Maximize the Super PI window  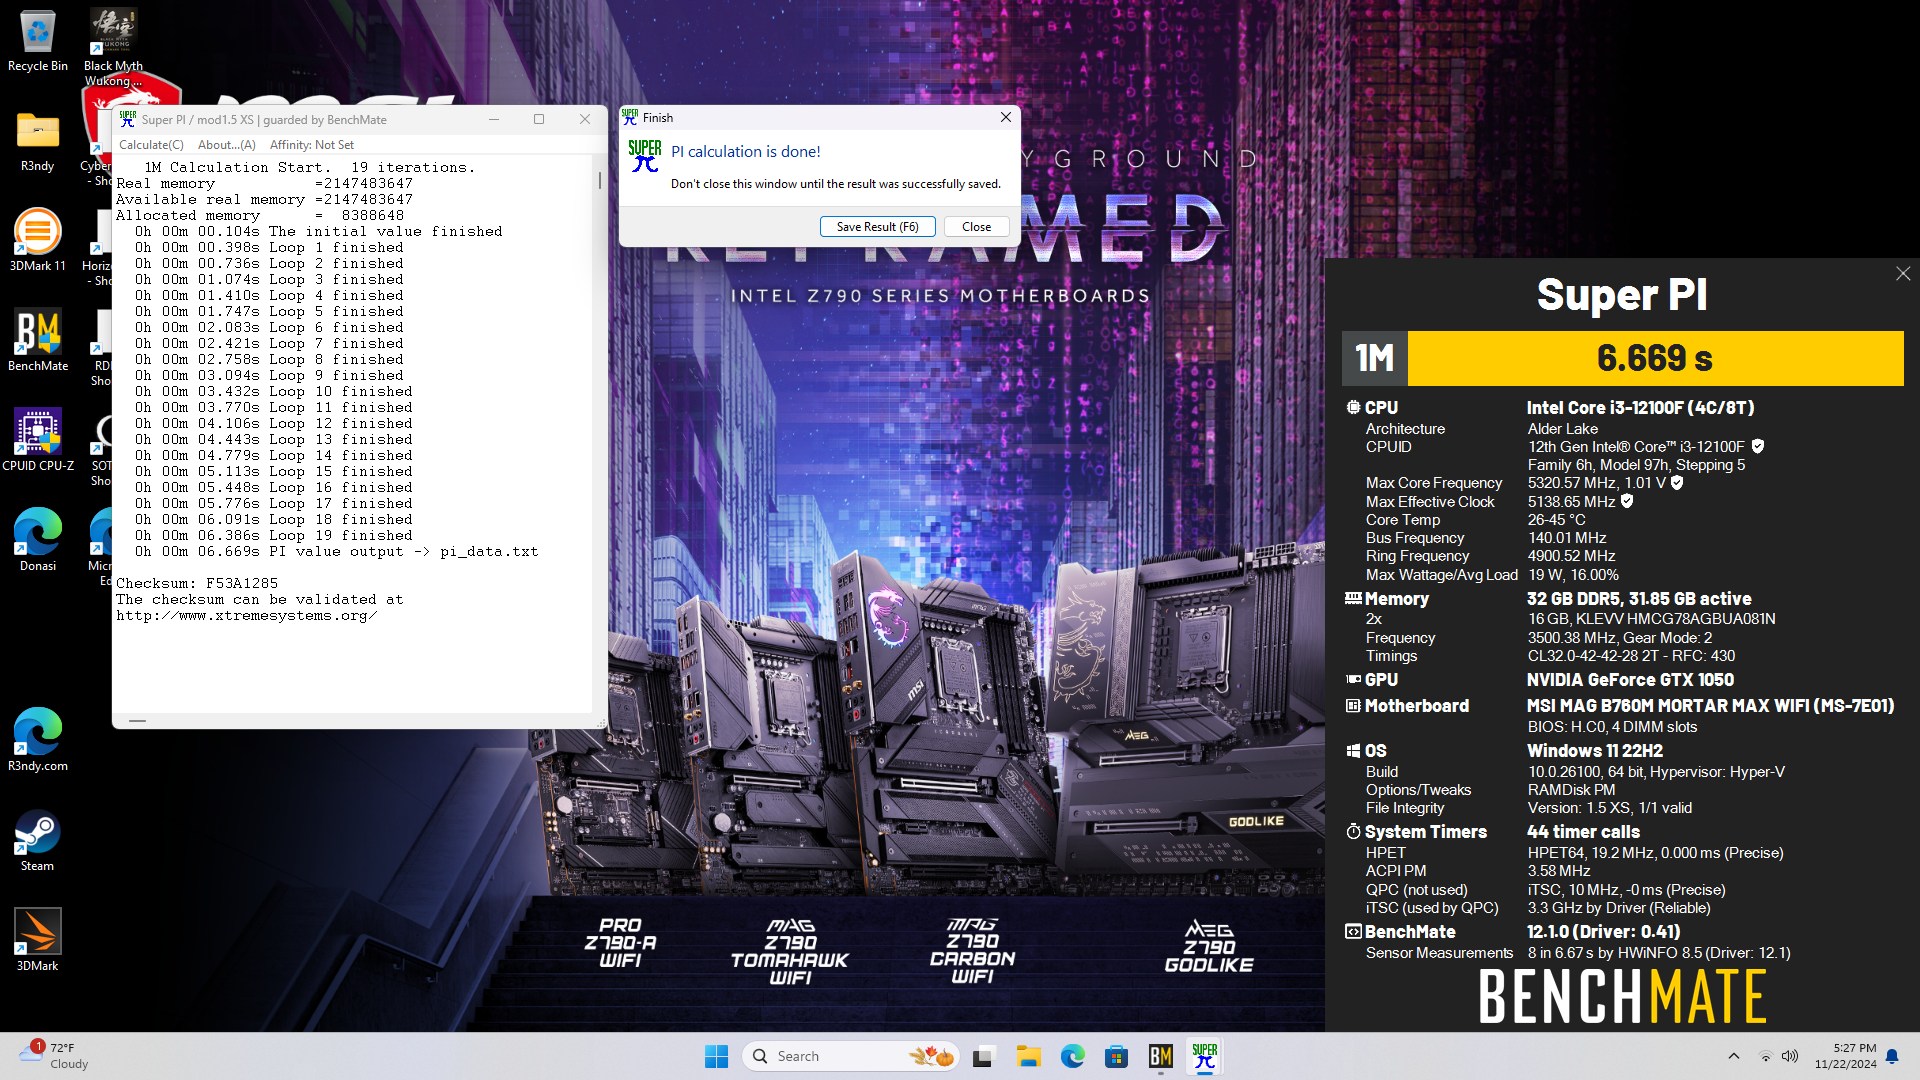tap(539, 119)
